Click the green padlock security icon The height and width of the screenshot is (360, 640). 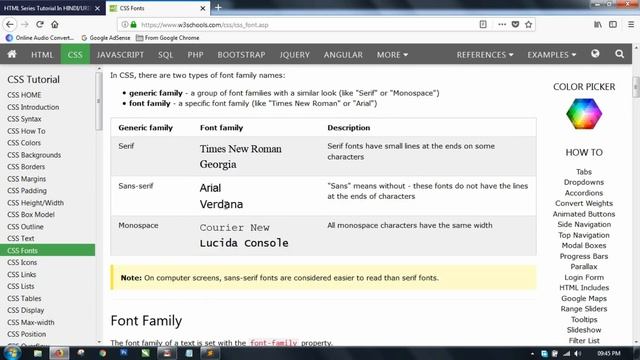tap(133, 24)
